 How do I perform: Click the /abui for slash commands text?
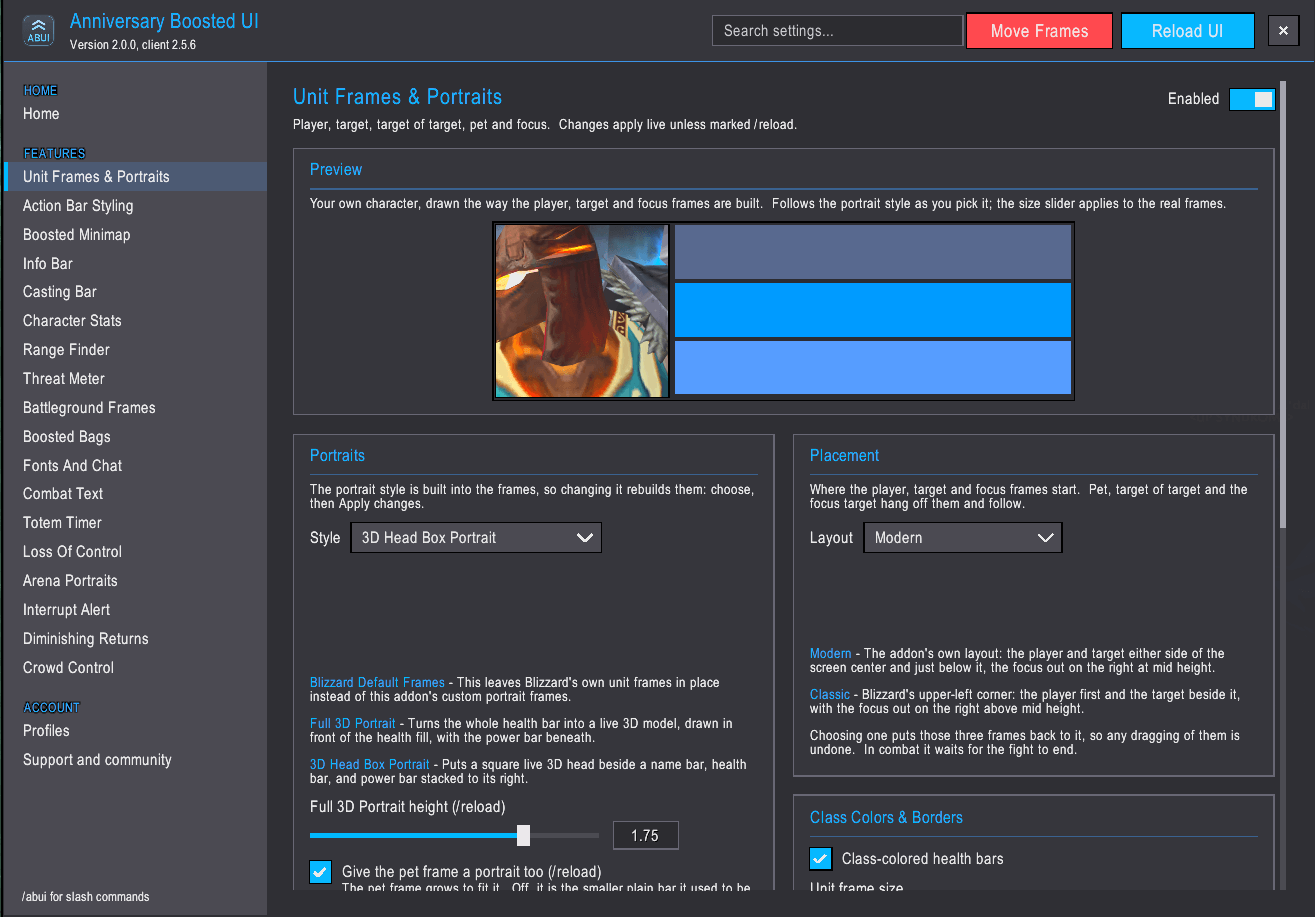point(86,897)
